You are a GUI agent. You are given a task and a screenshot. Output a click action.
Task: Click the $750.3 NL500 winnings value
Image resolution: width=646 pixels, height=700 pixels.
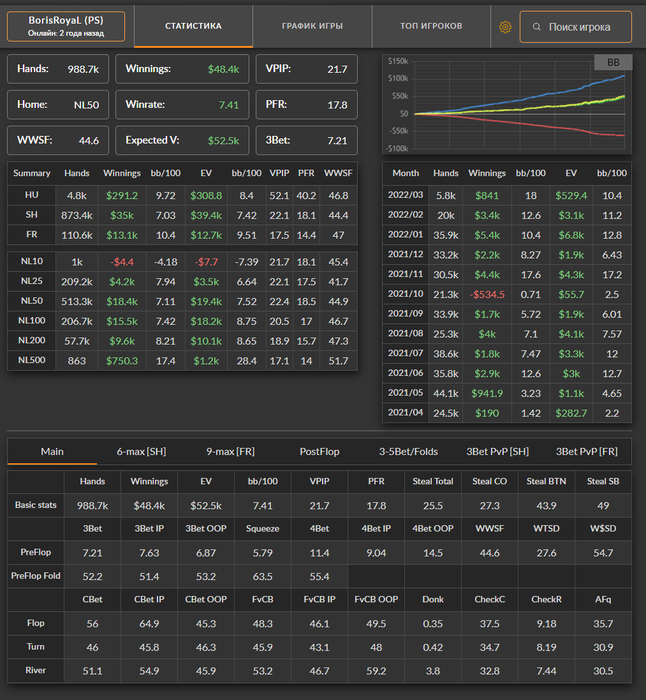pyautogui.click(x=122, y=361)
